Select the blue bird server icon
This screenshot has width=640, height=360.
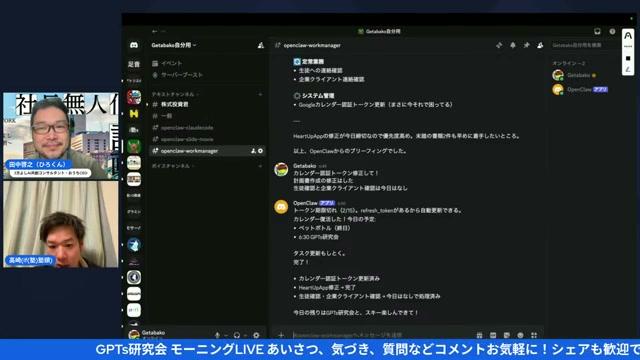click(x=134, y=244)
